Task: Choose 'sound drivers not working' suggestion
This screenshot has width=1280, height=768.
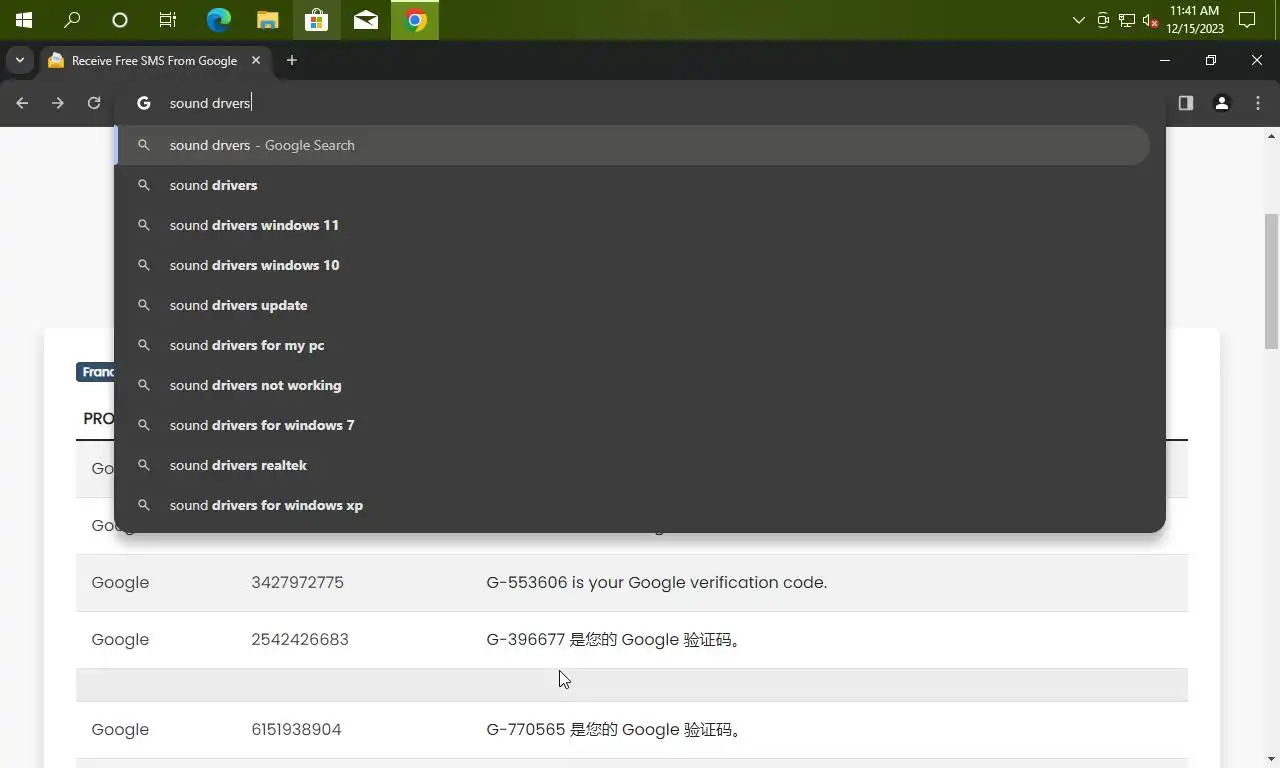Action: (x=632, y=385)
